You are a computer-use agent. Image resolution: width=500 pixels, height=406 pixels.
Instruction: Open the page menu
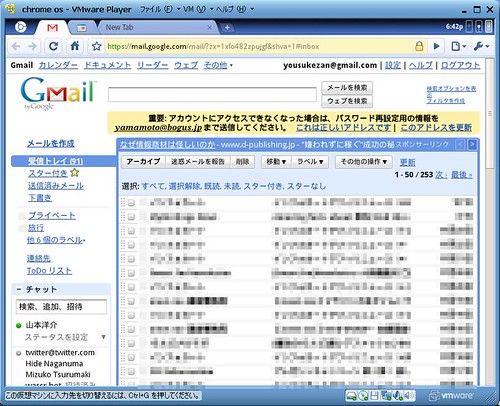tap(458, 46)
